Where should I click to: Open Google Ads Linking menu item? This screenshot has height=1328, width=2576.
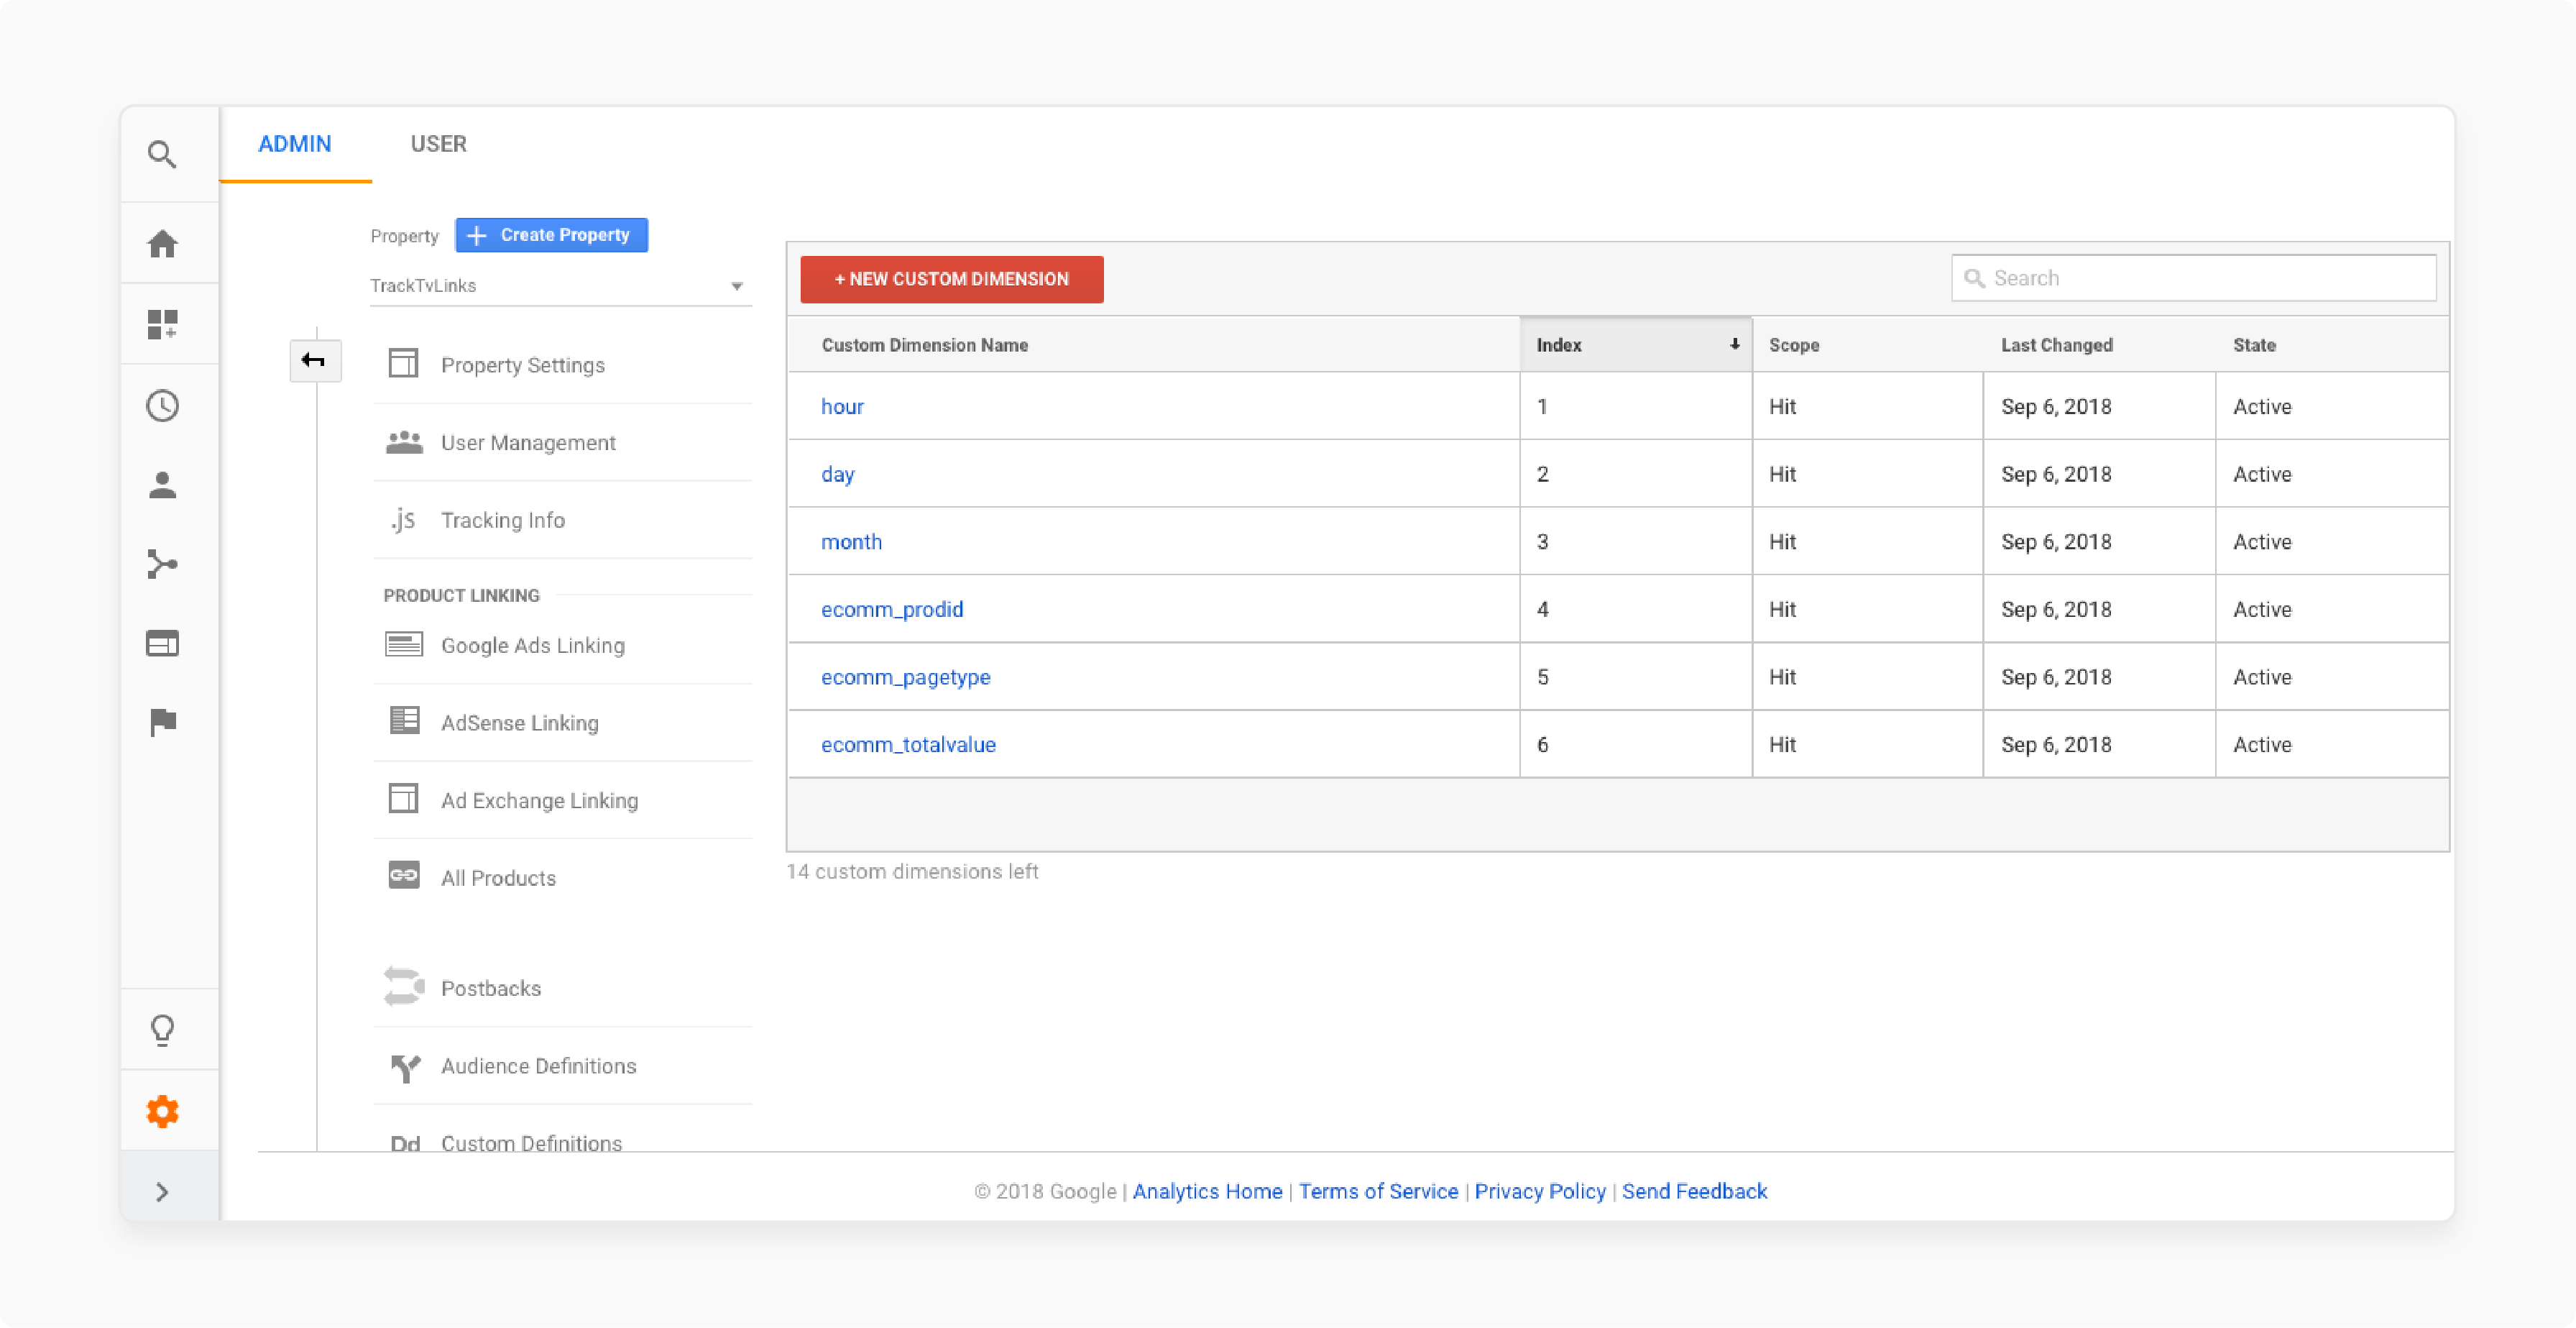(532, 646)
